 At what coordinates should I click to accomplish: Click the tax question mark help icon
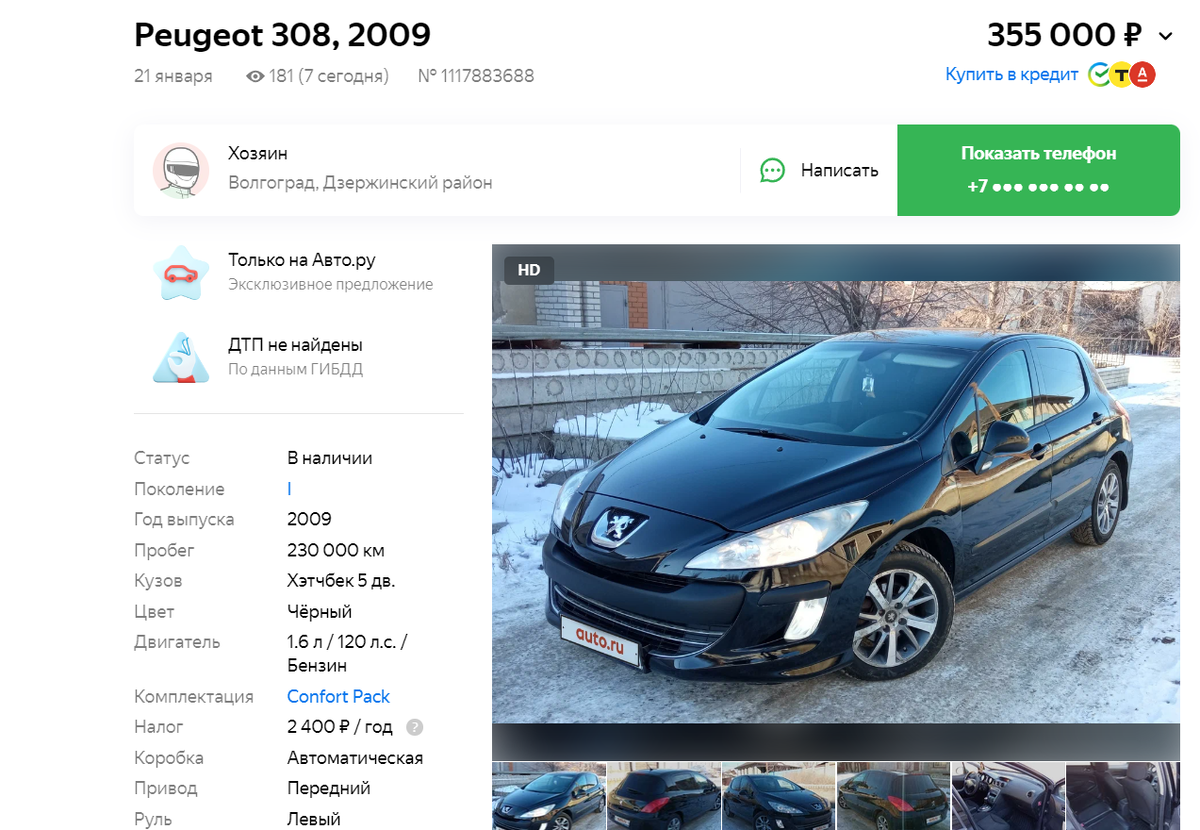coord(415,727)
